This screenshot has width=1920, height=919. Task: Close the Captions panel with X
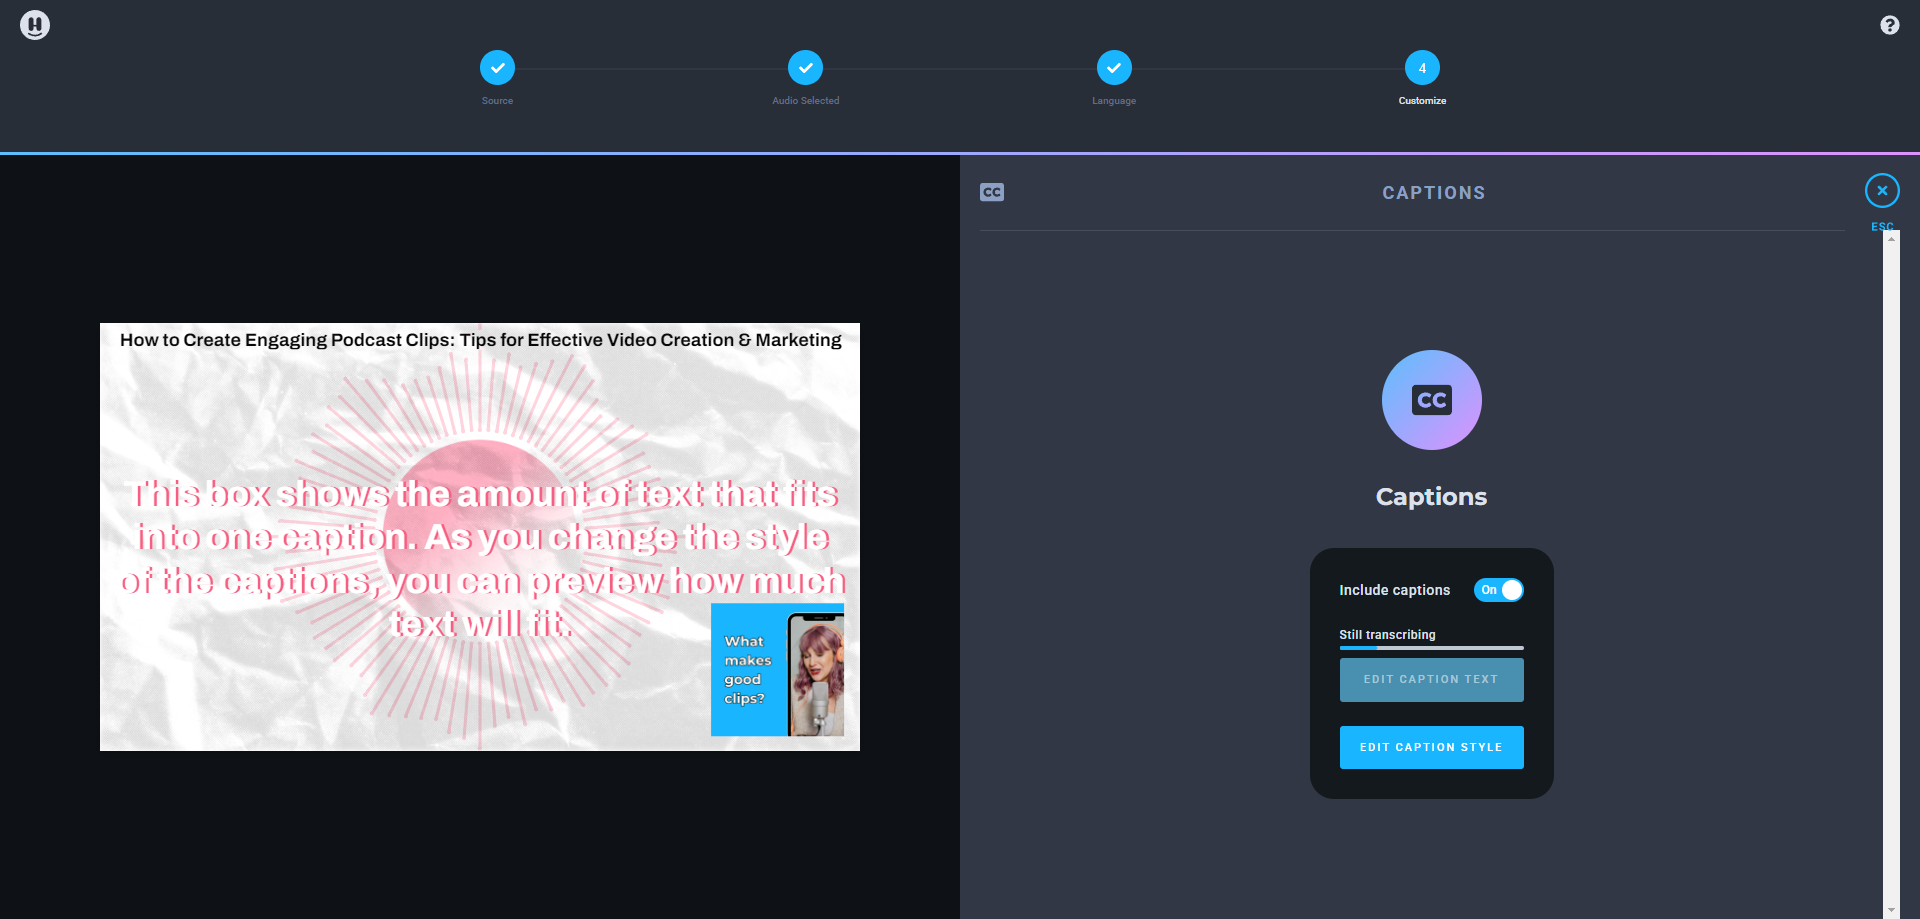(1882, 191)
